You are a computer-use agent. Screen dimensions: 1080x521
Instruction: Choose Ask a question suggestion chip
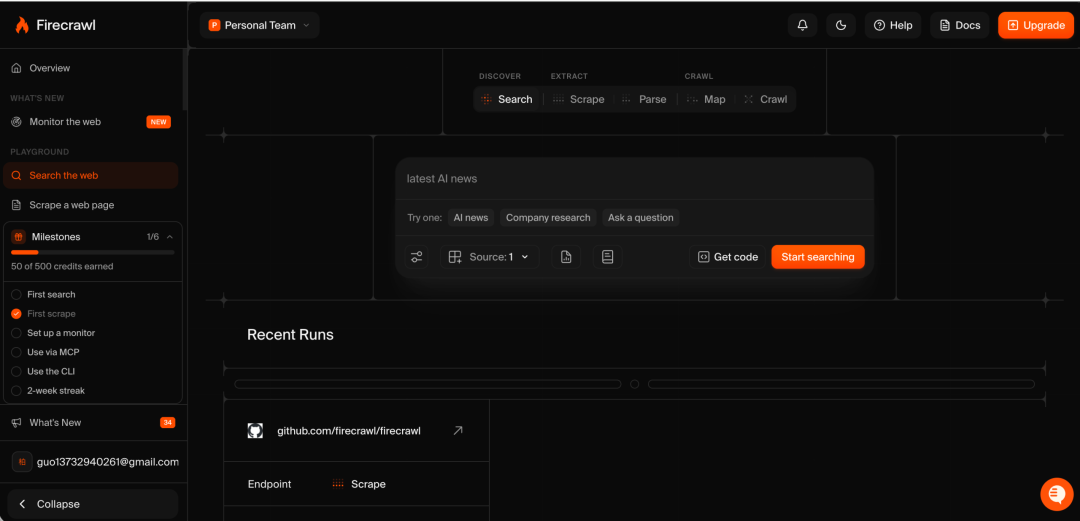(x=641, y=218)
